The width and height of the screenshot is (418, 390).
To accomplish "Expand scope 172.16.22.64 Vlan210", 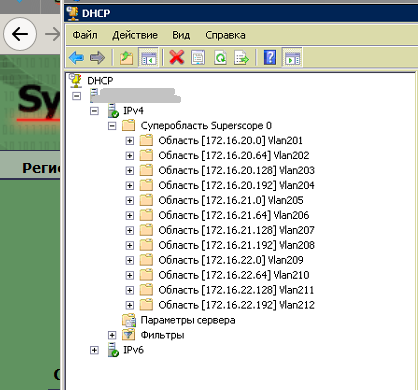I will point(130,275).
